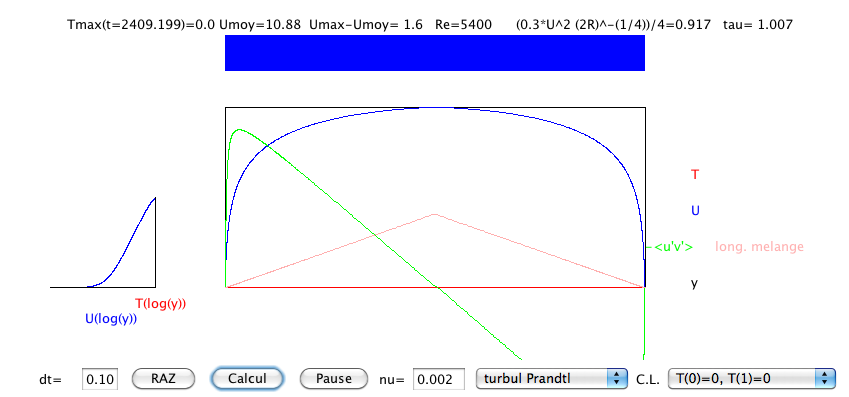This screenshot has width=849, height=397.
Task: Focus the nu viscosity input field
Action: click(439, 379)
